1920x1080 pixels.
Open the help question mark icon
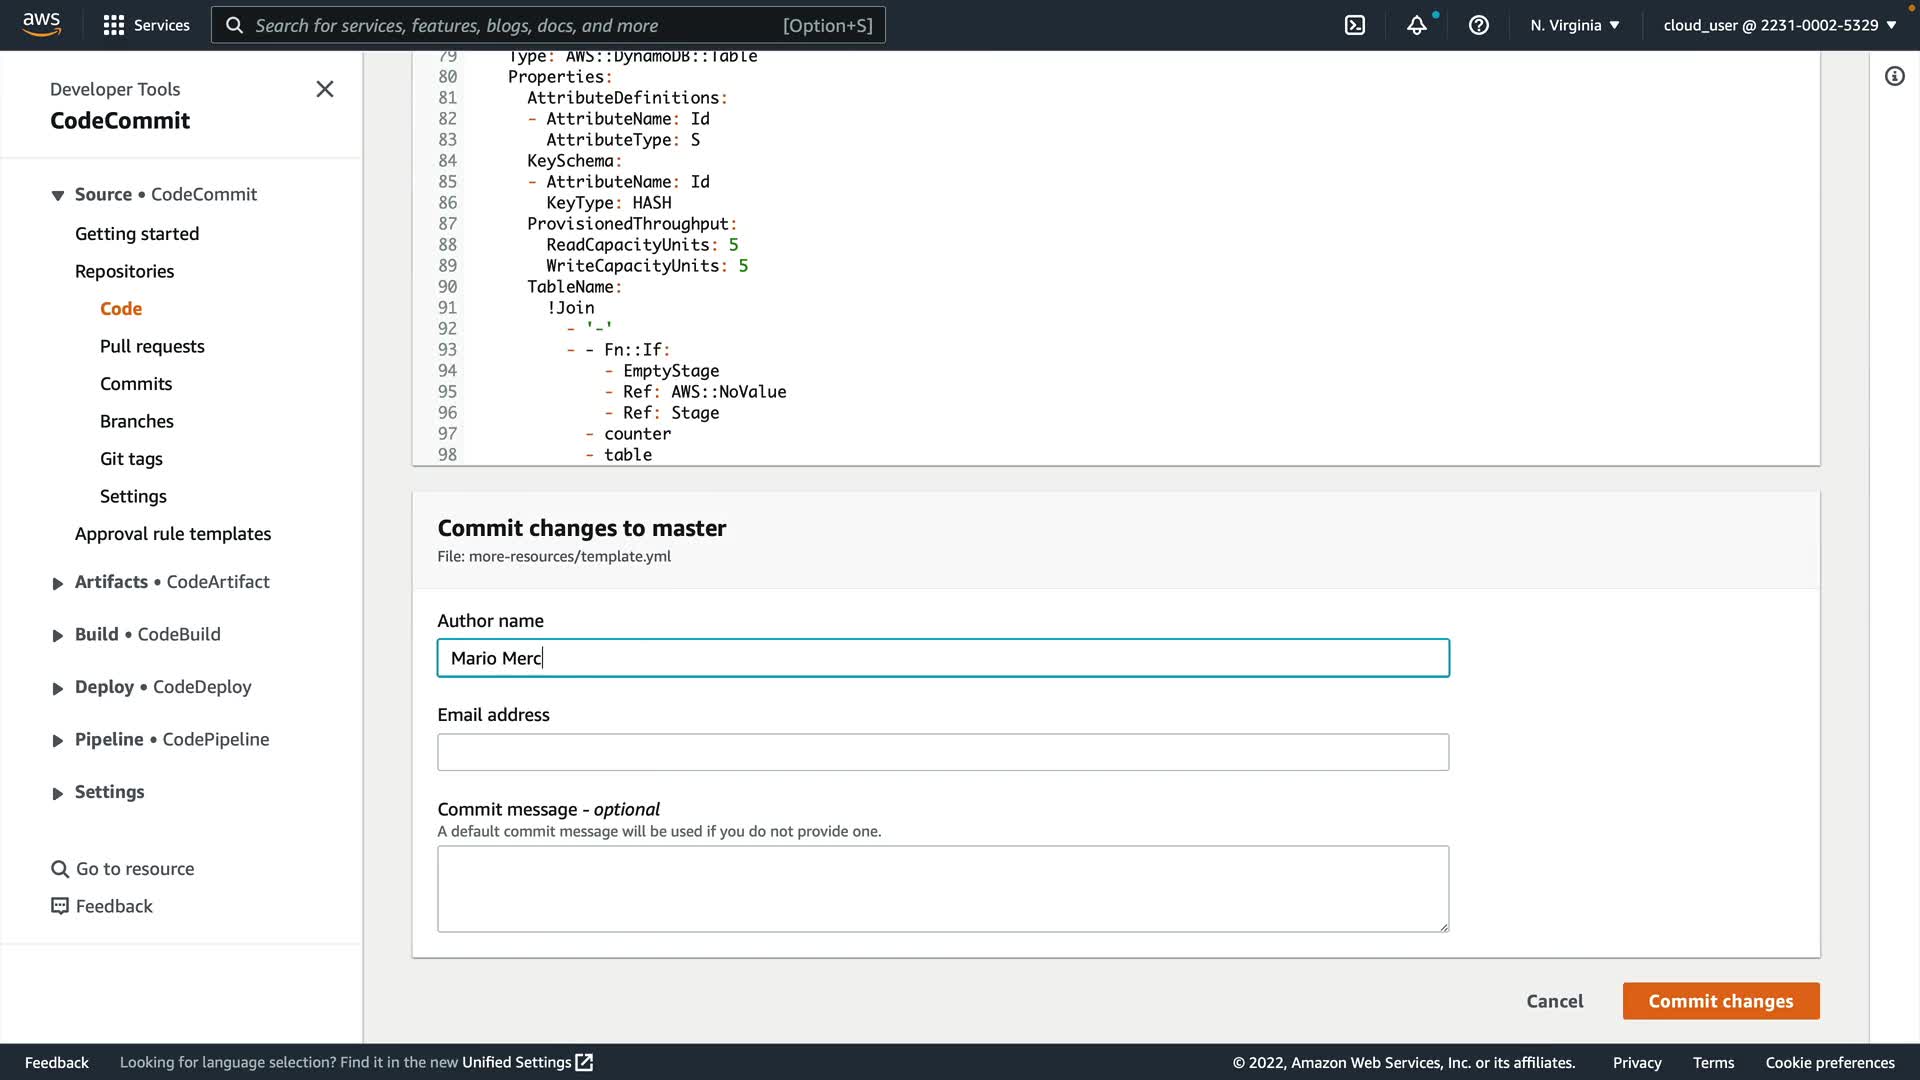[x=1479, y=25]
